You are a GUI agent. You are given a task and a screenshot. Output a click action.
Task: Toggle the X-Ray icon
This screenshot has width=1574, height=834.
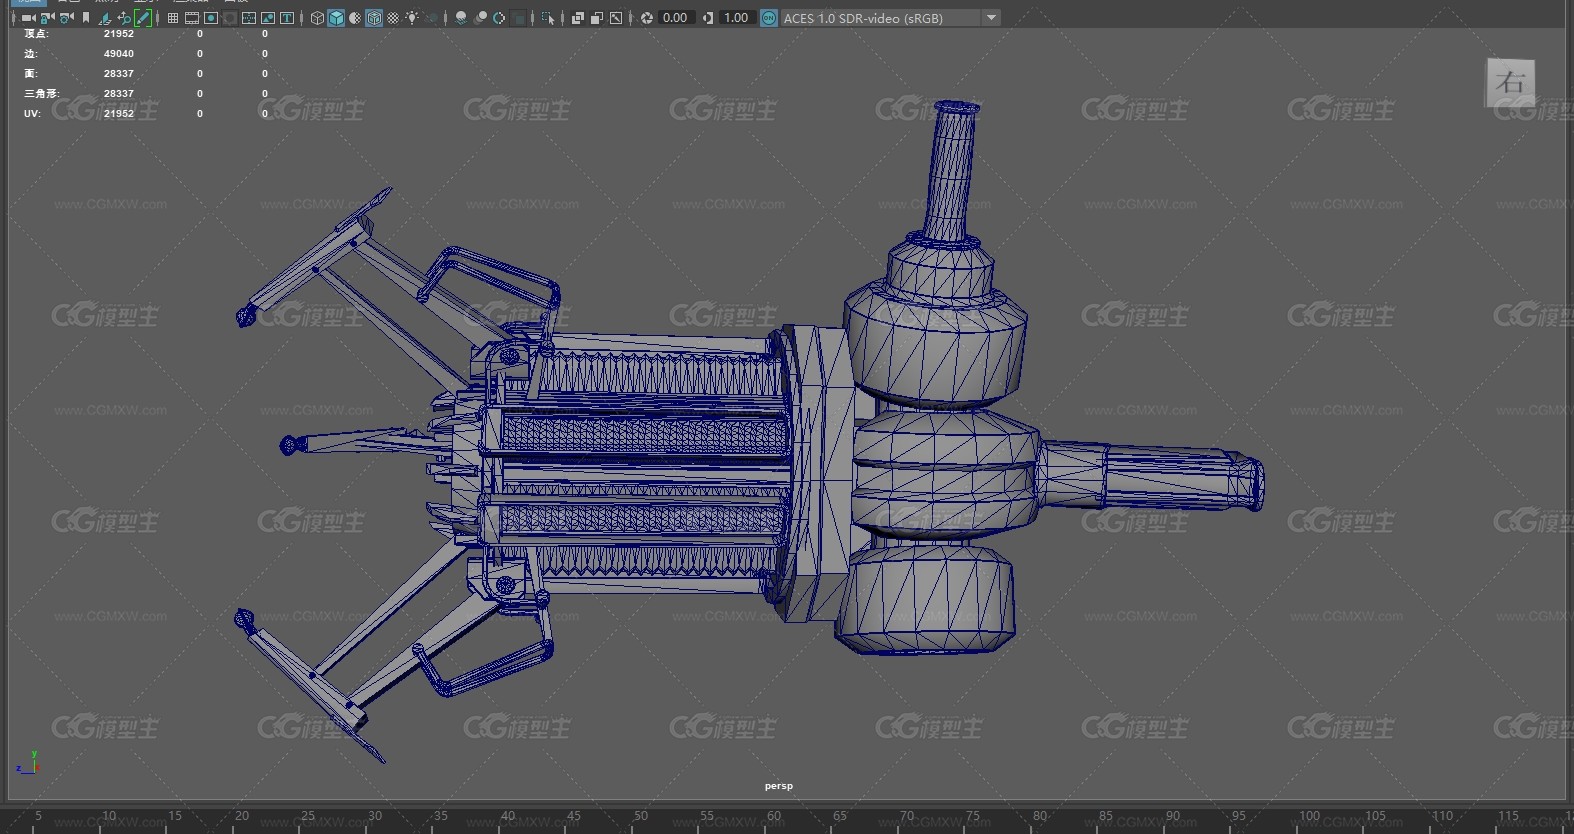click(577, 18)
